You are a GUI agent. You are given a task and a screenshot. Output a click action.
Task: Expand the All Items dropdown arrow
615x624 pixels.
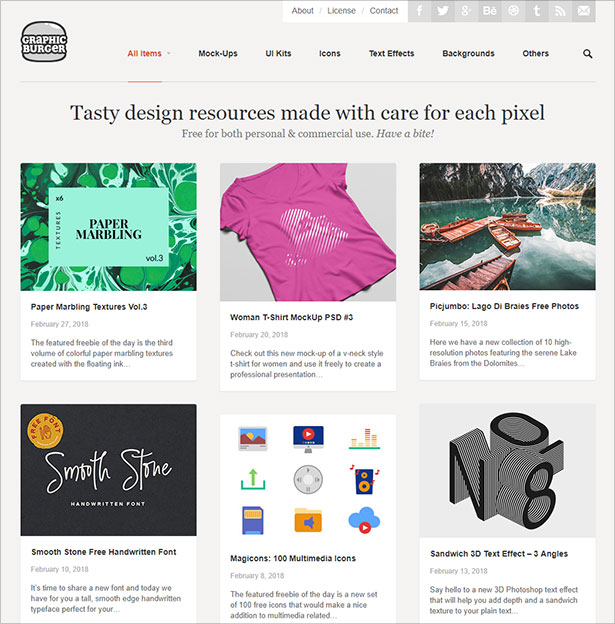[x=169, y=53]
